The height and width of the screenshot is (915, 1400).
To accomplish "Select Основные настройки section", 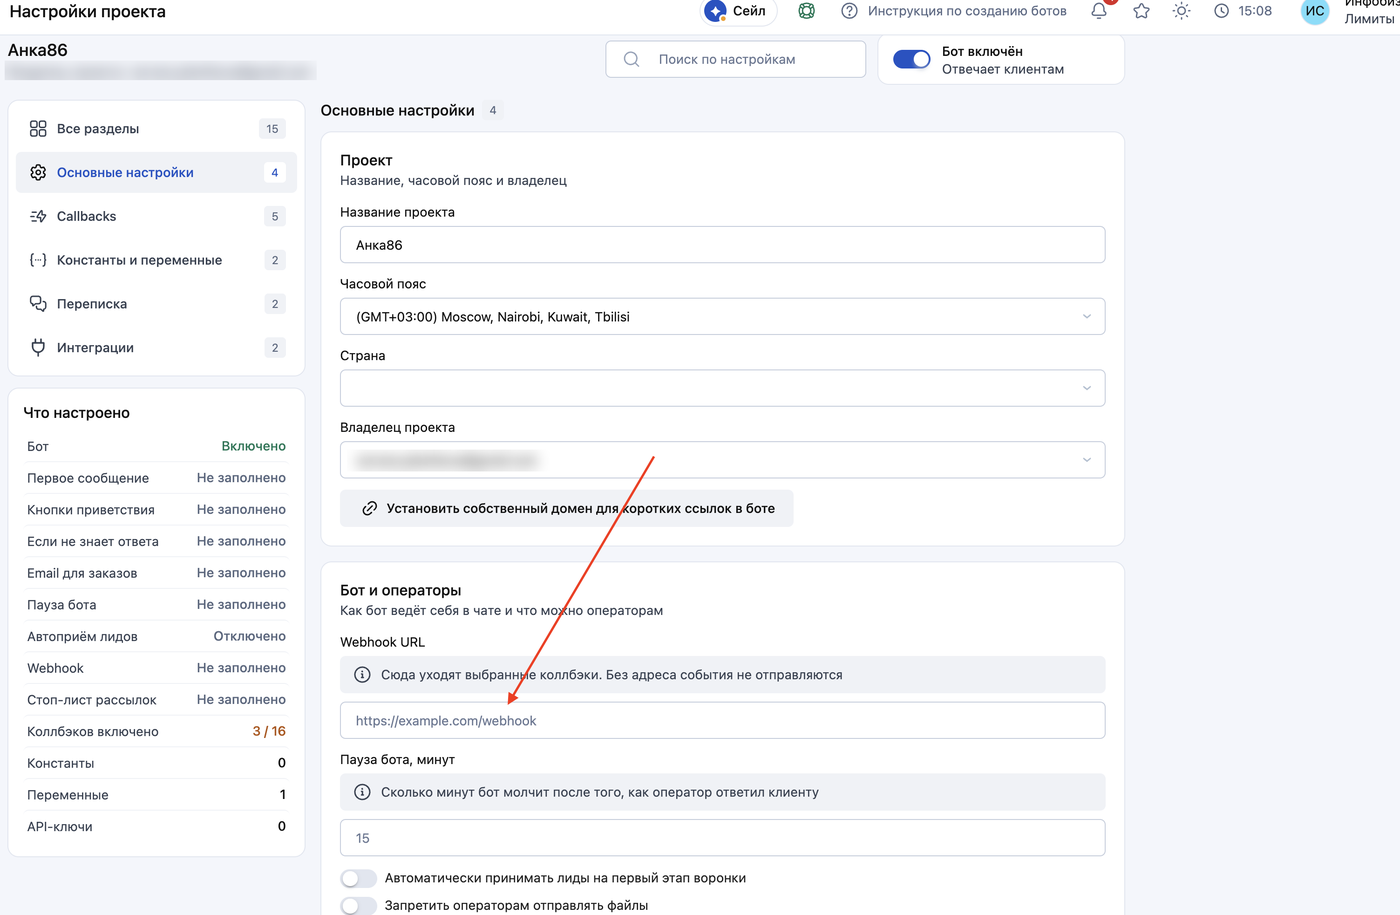I will pyautogui.click(x=157, y=172).
